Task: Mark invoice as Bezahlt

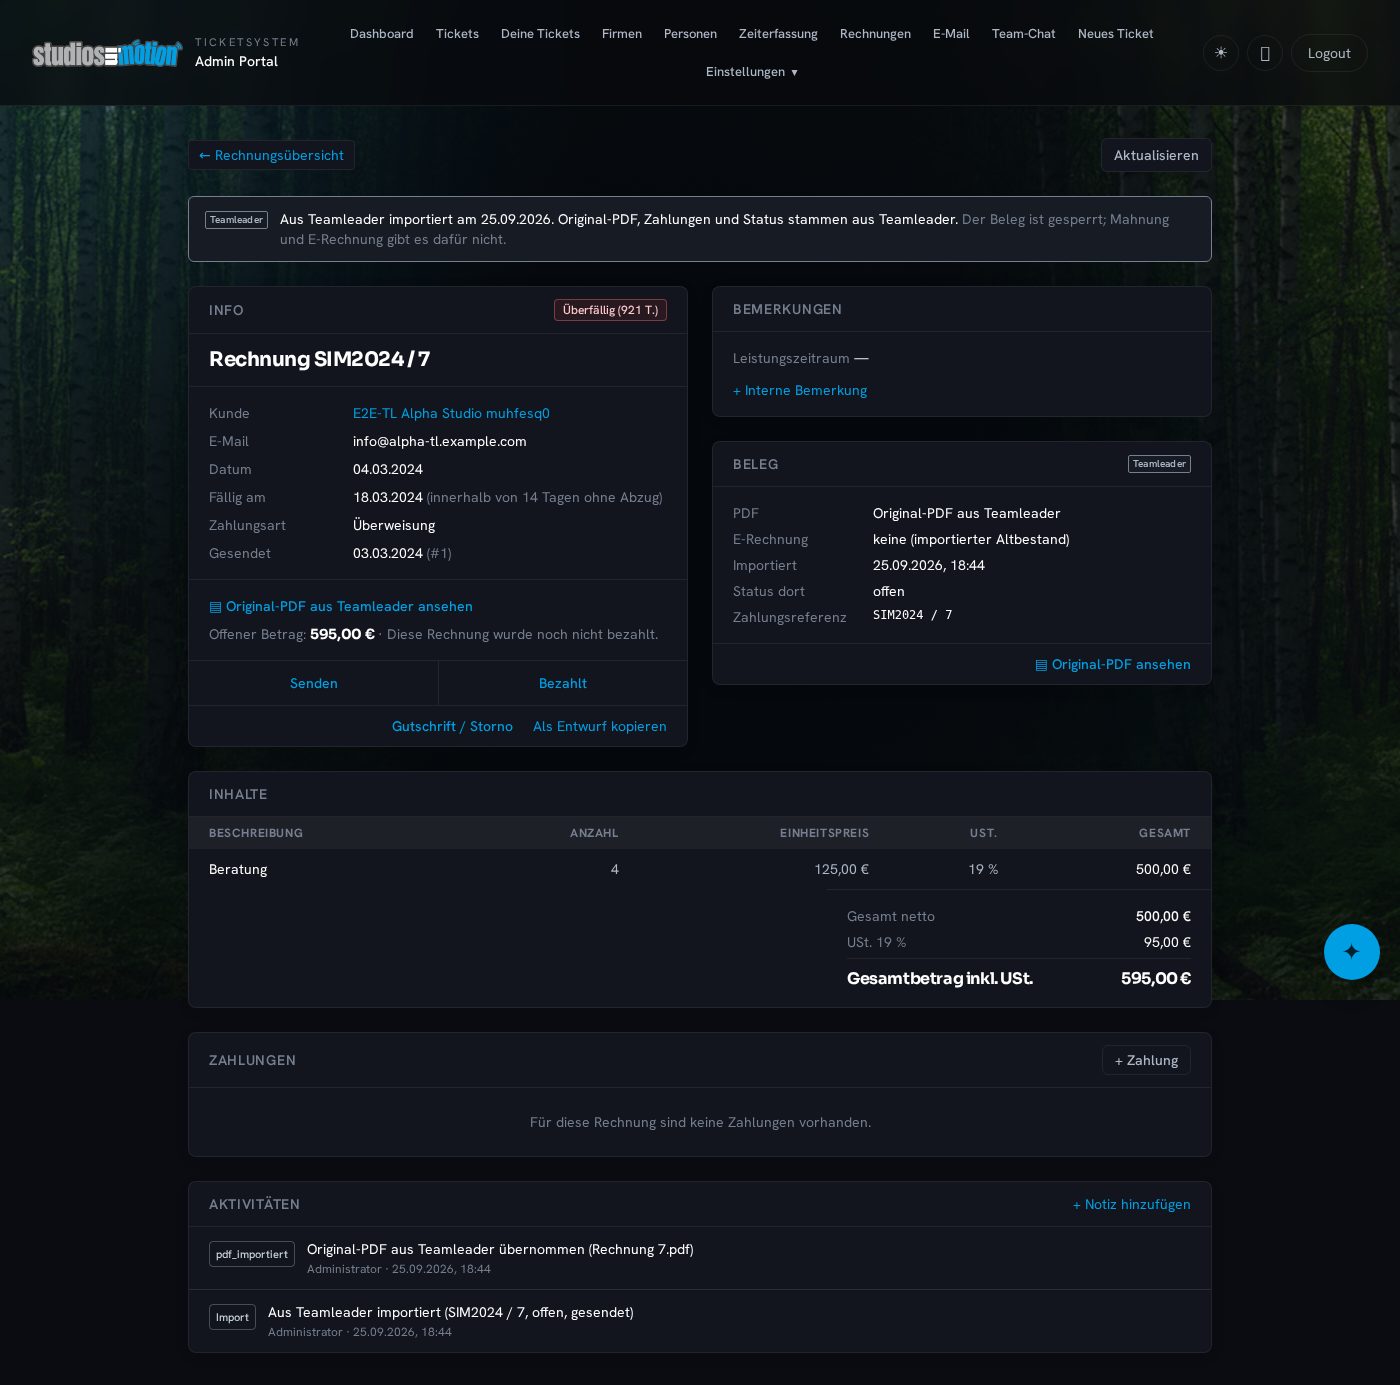Action: [563, 683]
